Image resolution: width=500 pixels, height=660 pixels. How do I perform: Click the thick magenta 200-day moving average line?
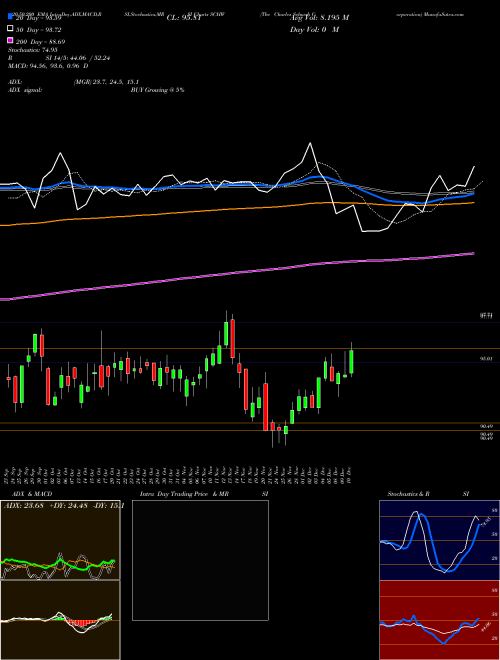click(x=236, y=274)
